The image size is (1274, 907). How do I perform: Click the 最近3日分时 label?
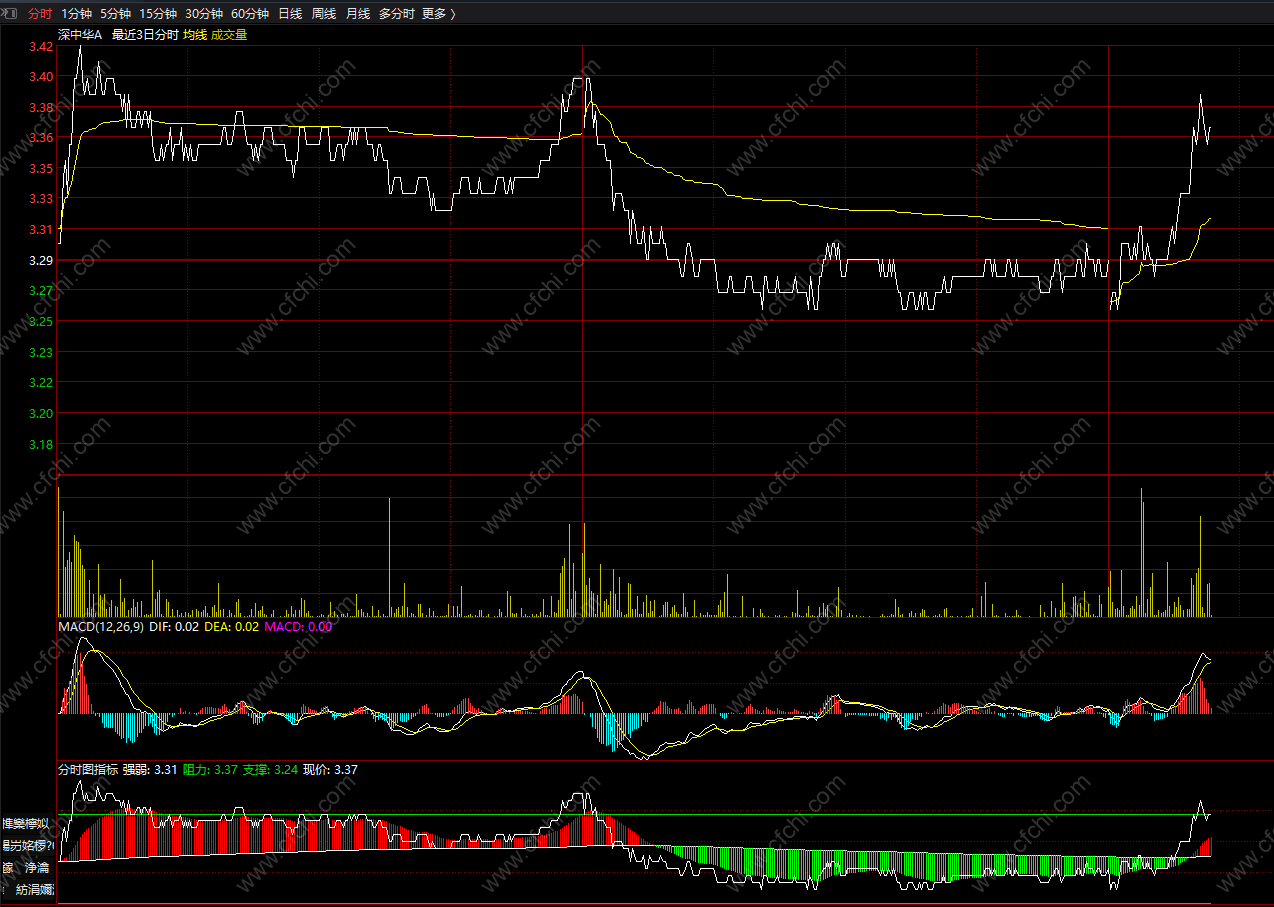[145, 34]
